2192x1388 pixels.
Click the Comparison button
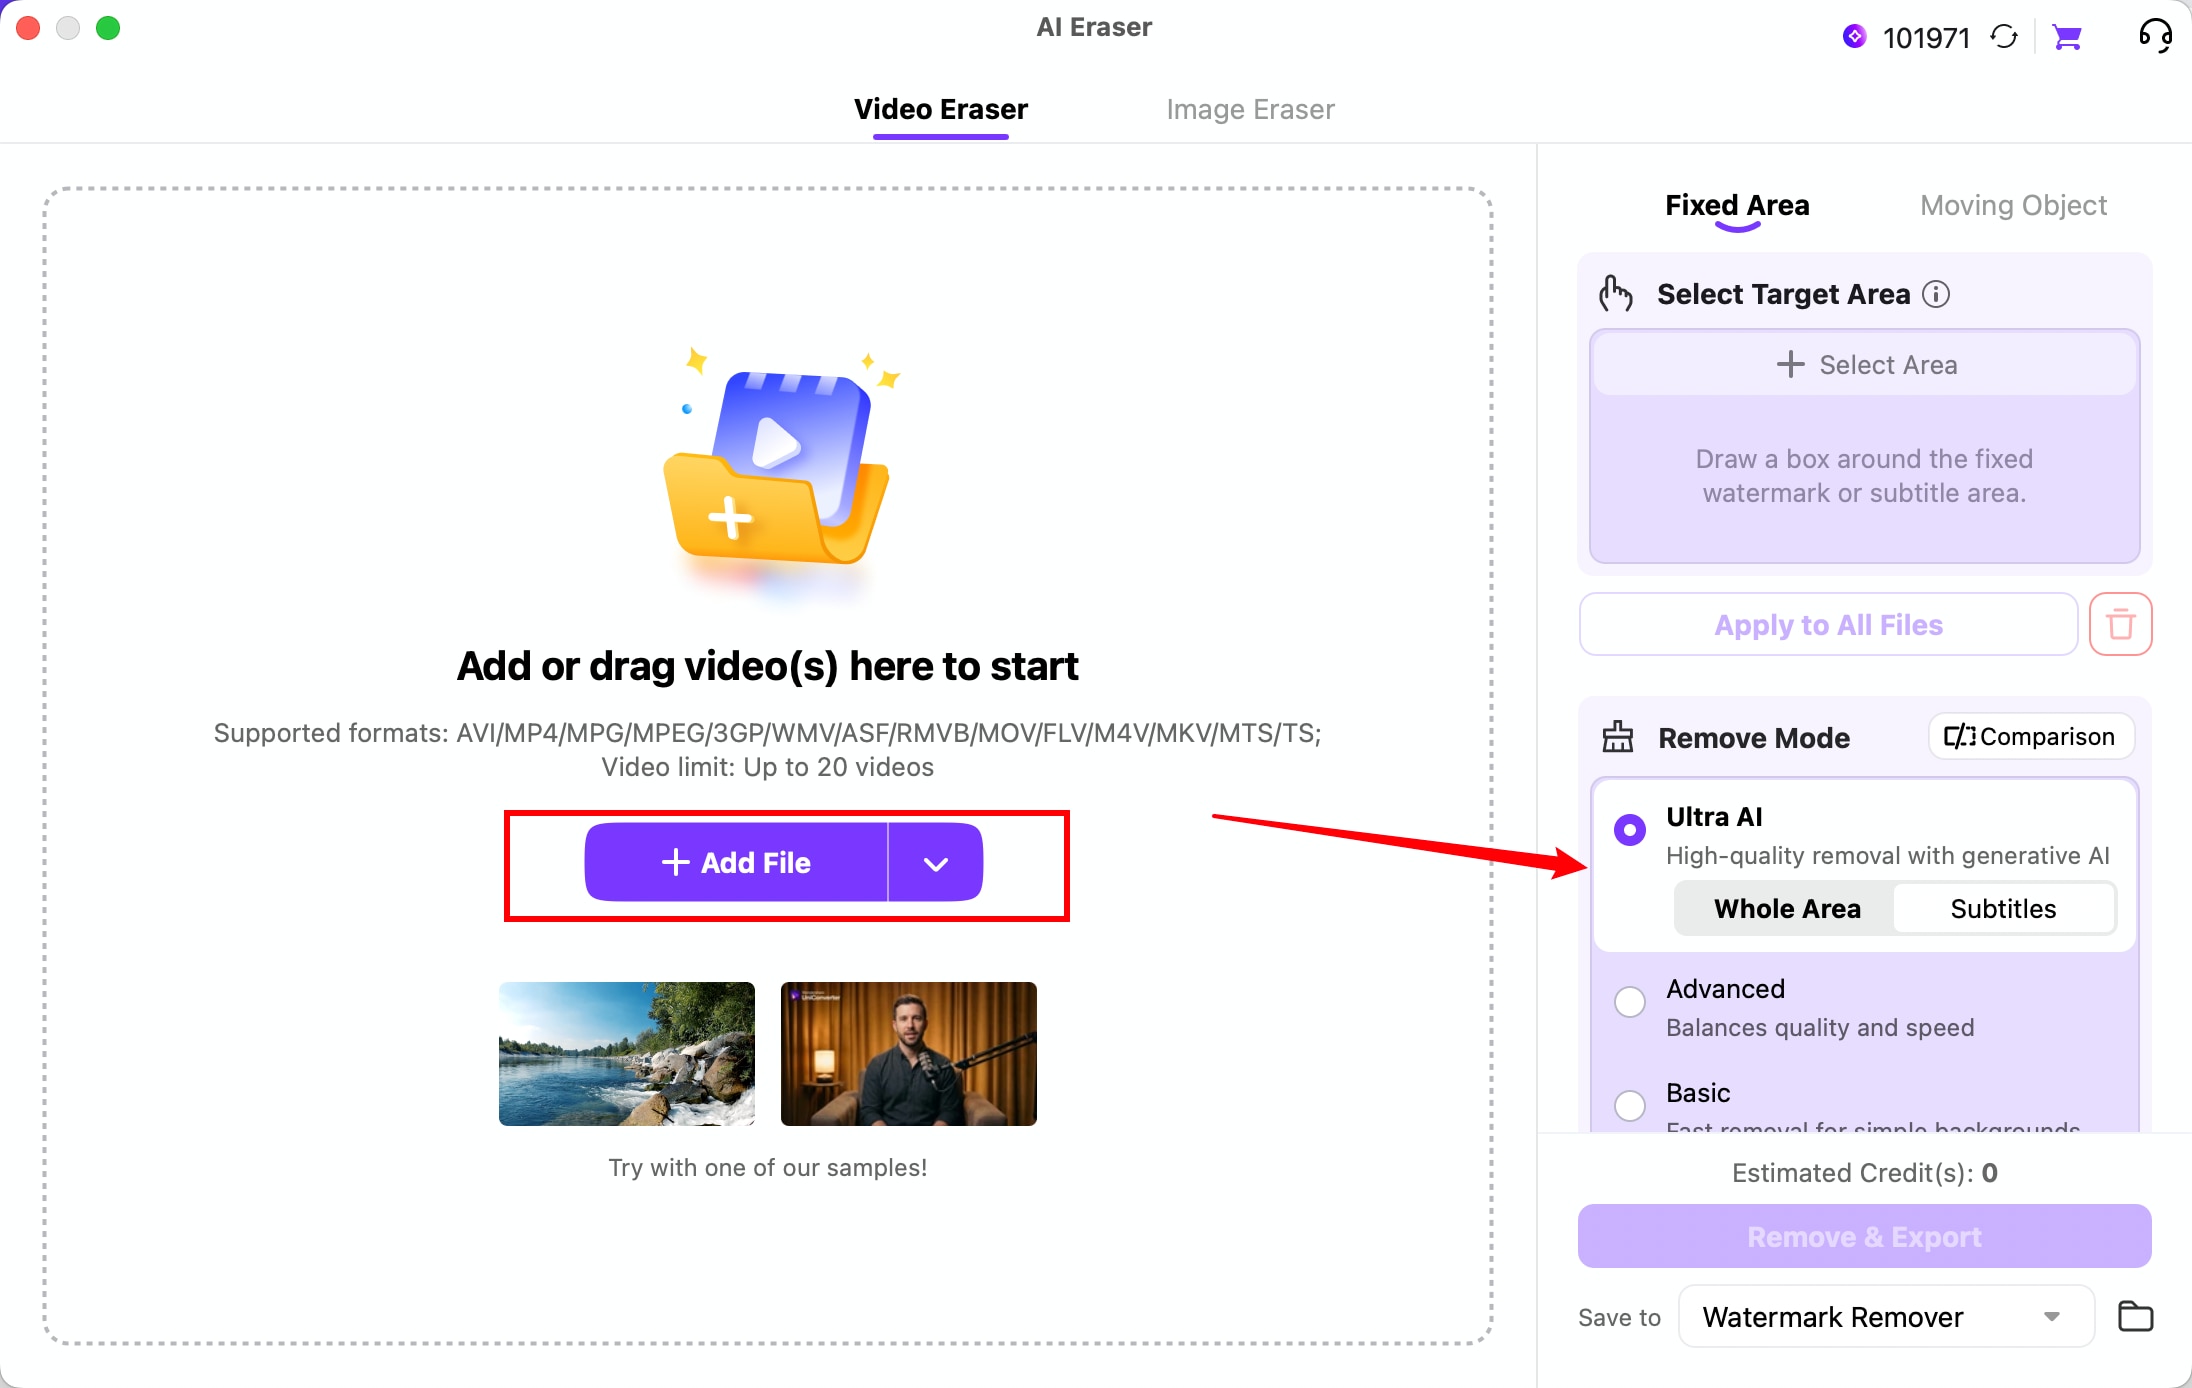point(2030,737)
